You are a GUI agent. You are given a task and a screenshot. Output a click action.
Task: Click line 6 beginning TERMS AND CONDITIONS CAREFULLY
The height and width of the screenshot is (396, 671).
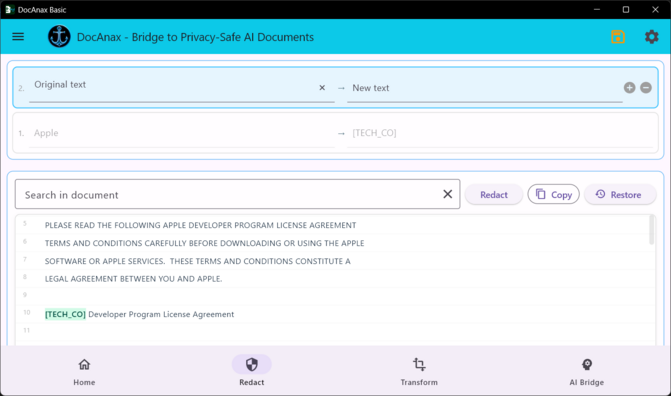point(205,243)
